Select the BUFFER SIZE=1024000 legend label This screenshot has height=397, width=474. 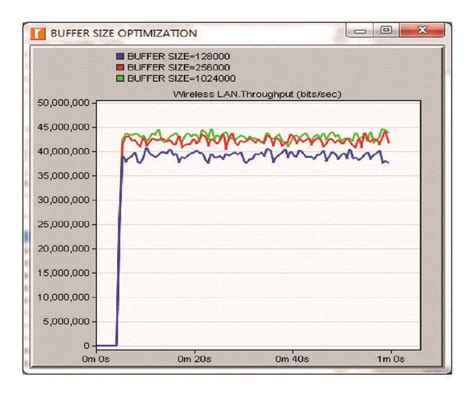182,79
